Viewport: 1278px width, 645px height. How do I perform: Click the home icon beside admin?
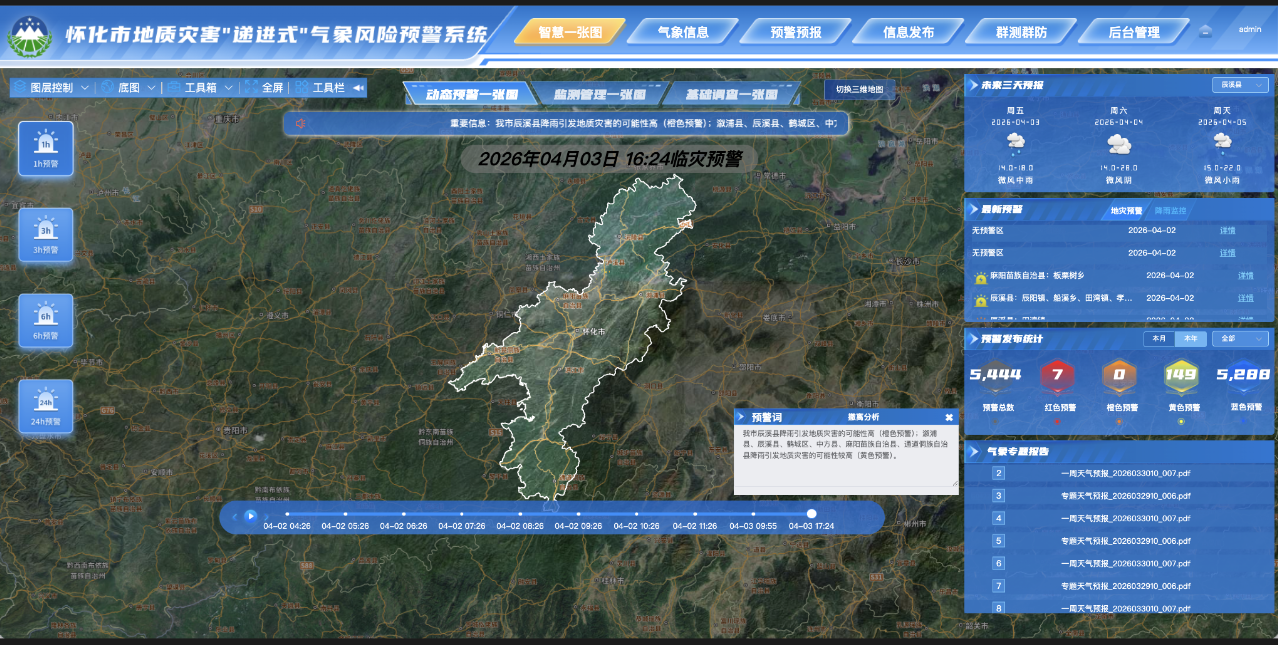point(1206,30)
